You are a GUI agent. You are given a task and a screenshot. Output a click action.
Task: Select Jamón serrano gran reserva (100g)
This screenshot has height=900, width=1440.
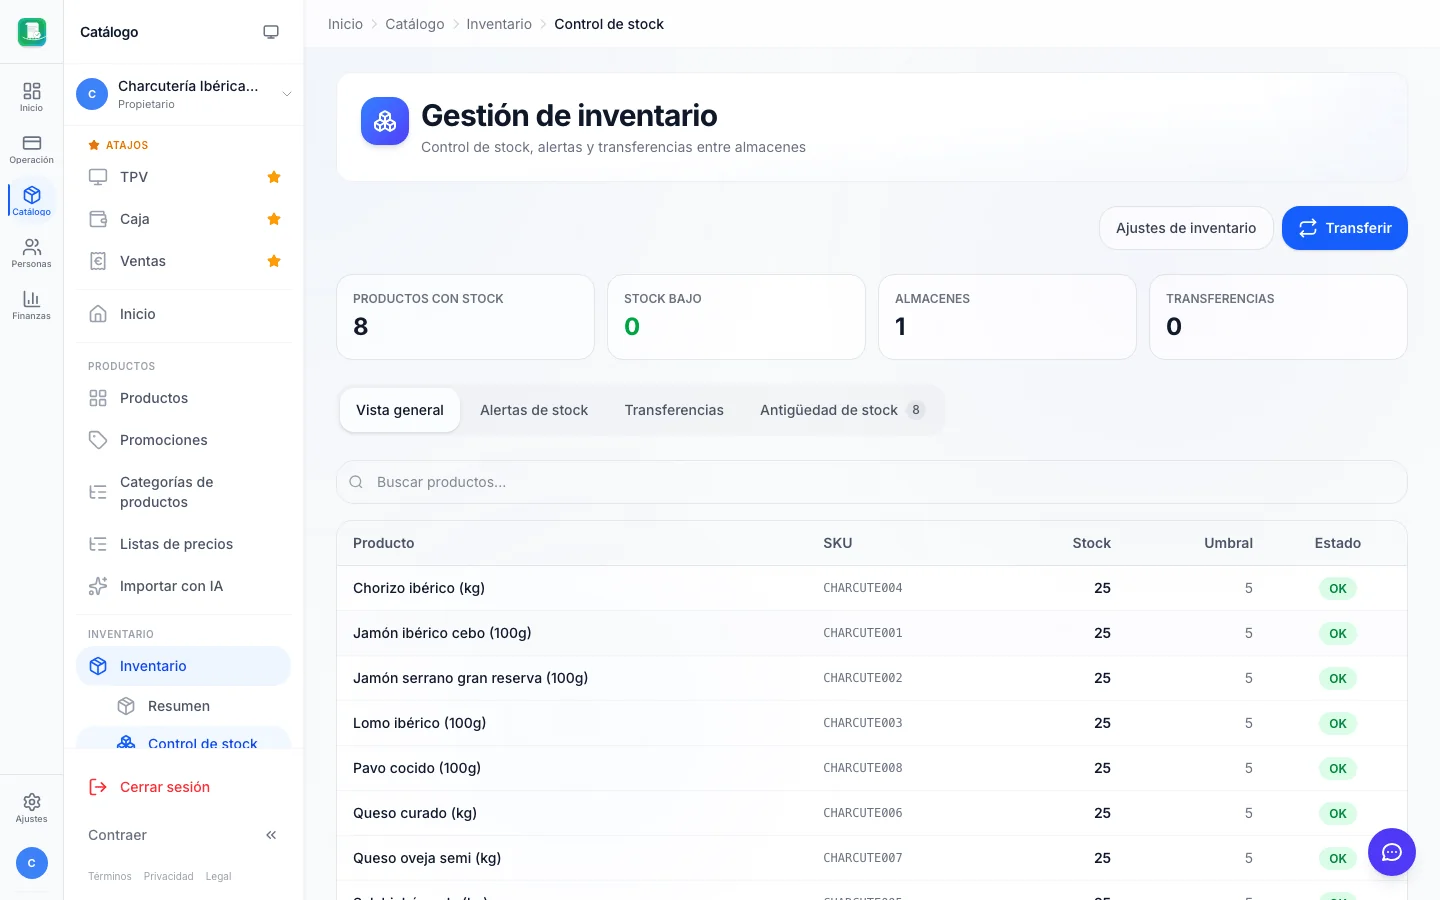point(872,678)
